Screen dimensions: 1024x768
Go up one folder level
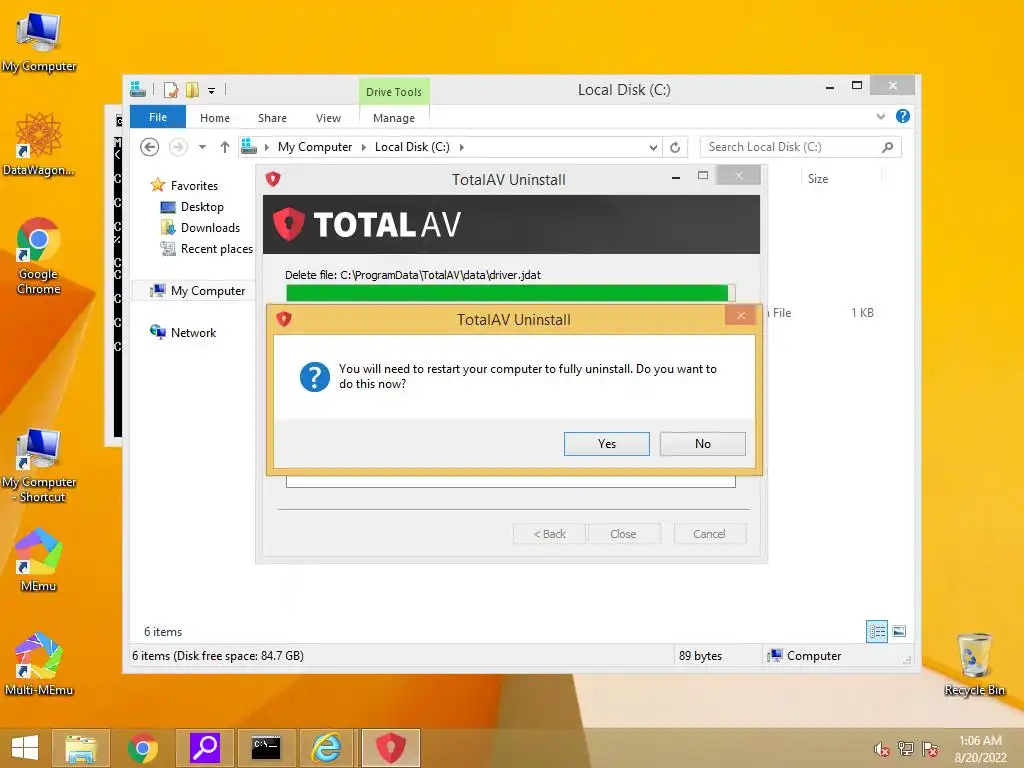pos(225,147)
